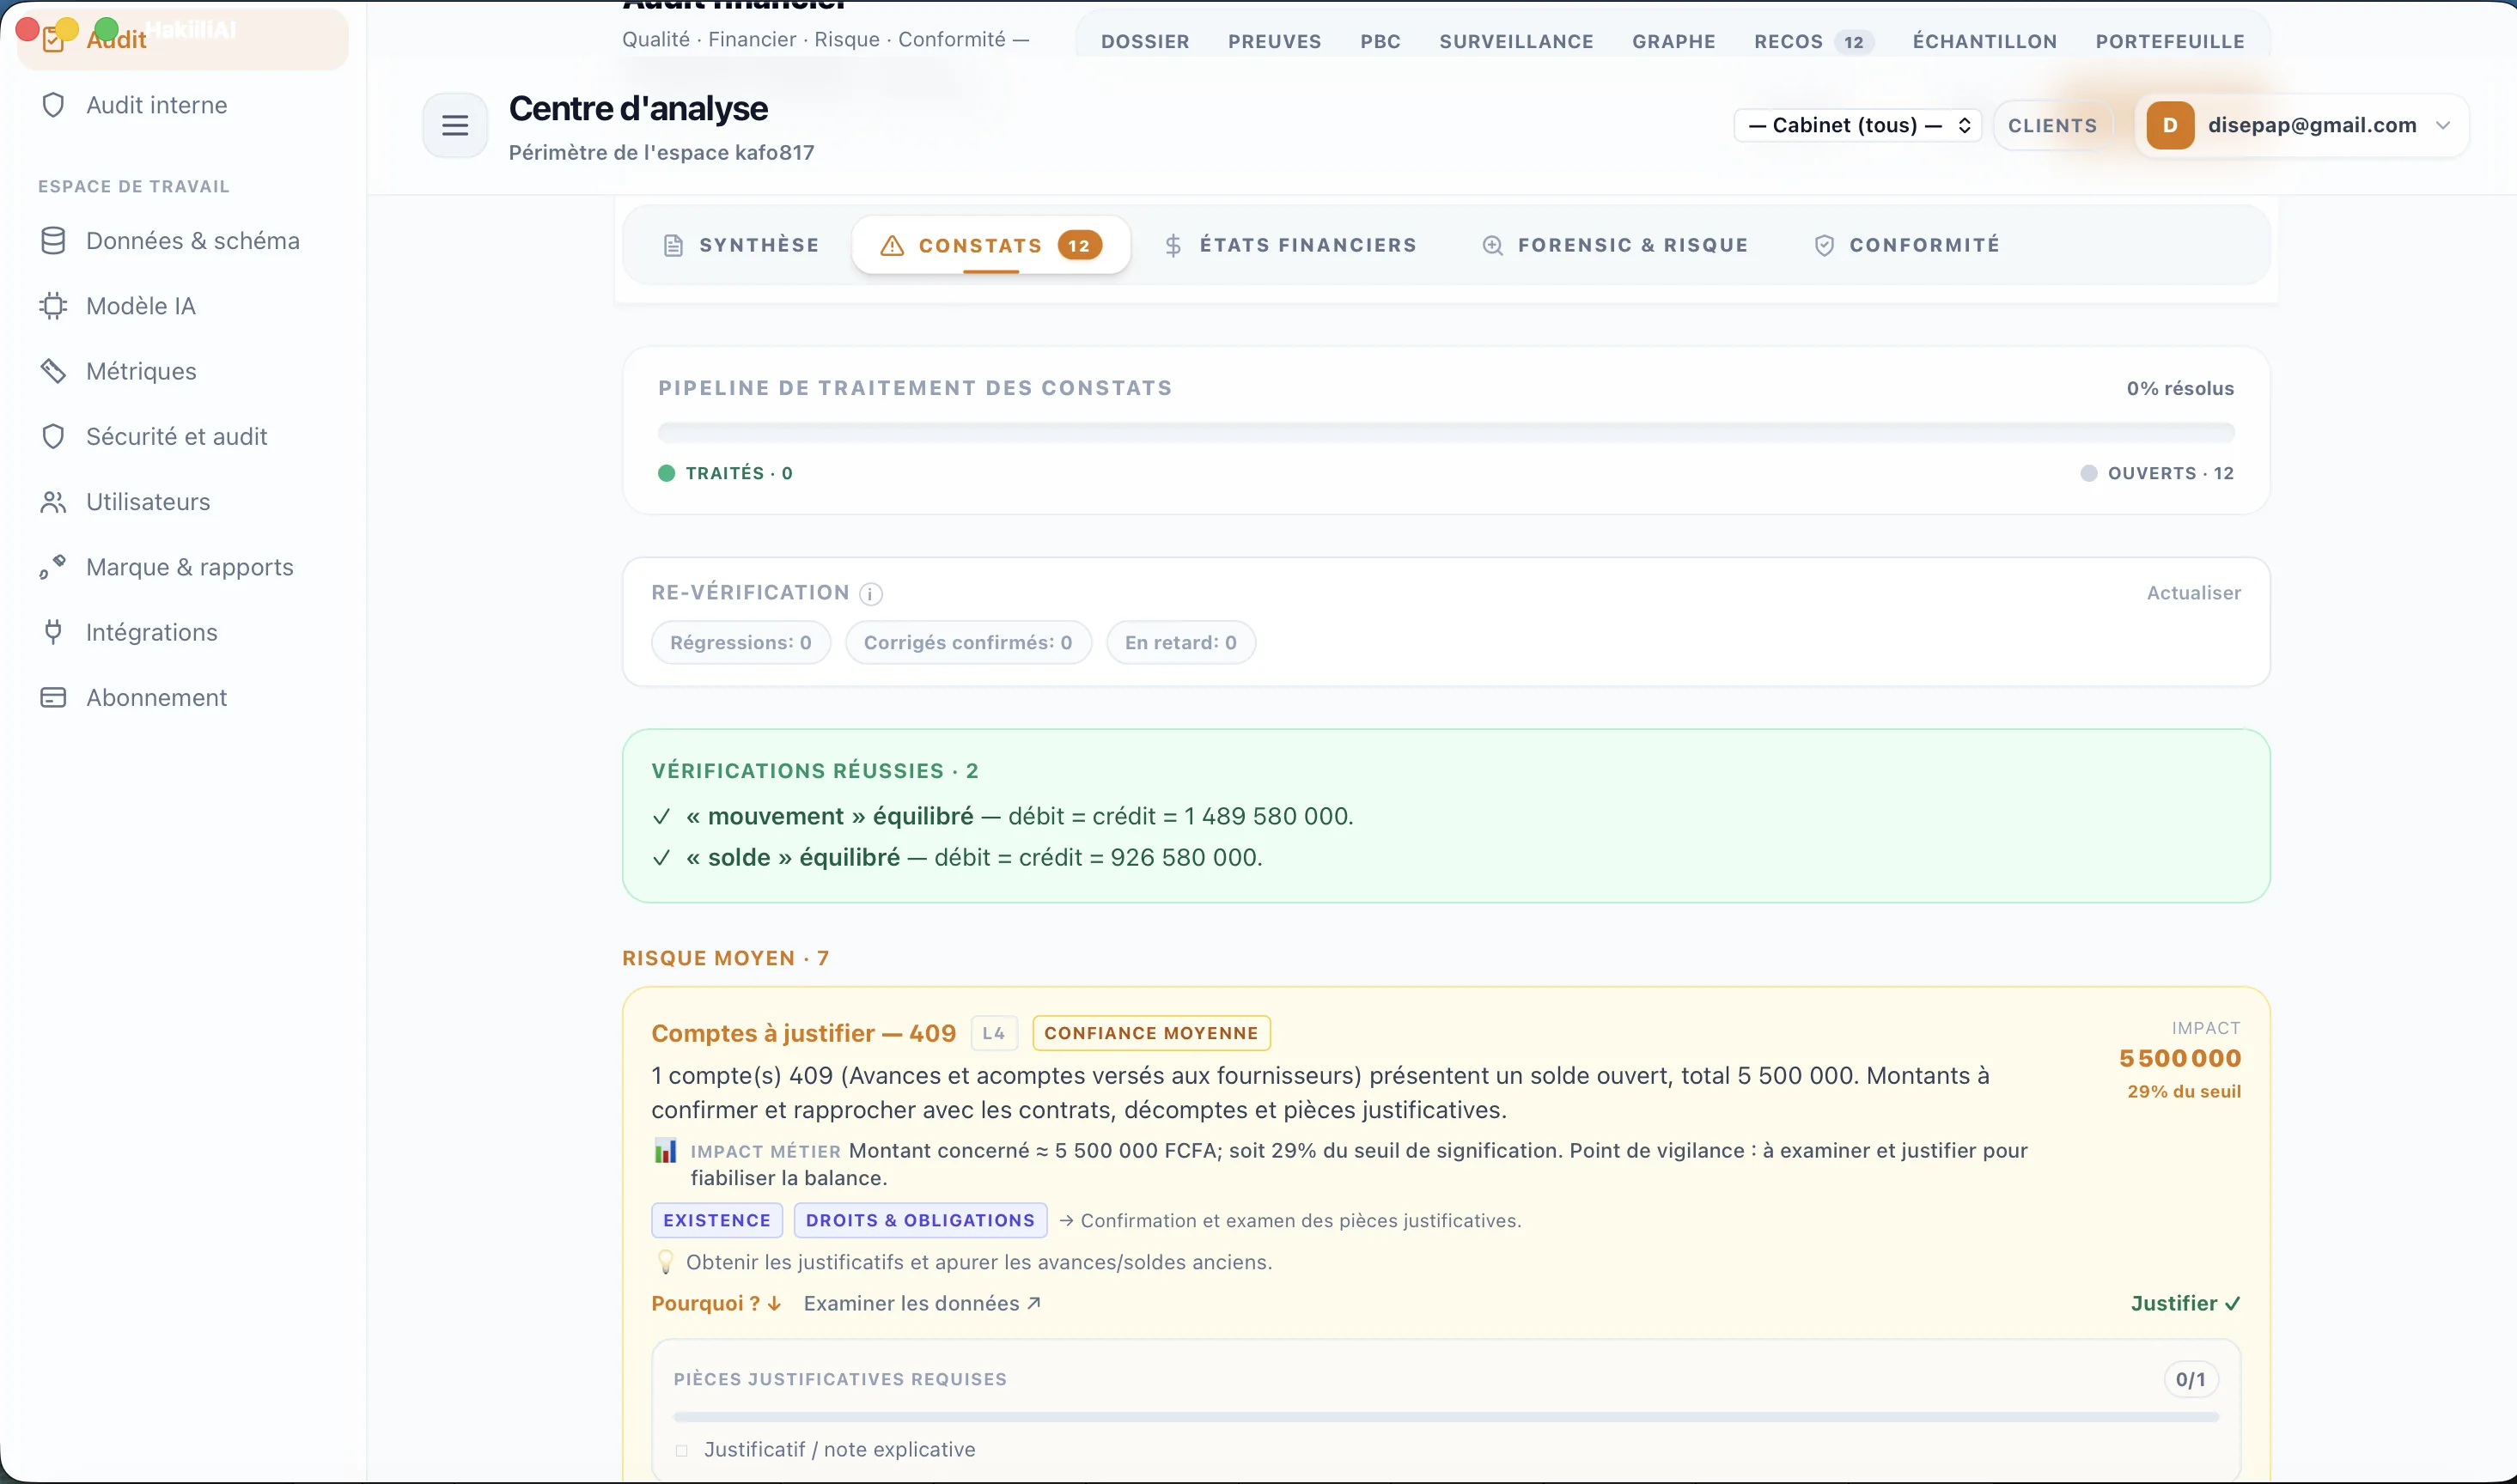Click the Régressions: 0 chip

pyautogui.click(x=740, y=642)
